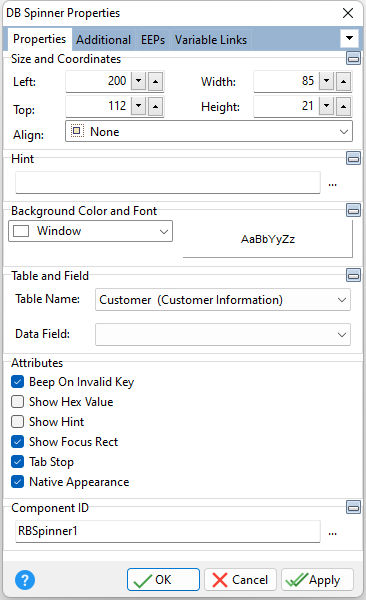
Task: Click the AaBbYyZz font preview
Action: 268,239
